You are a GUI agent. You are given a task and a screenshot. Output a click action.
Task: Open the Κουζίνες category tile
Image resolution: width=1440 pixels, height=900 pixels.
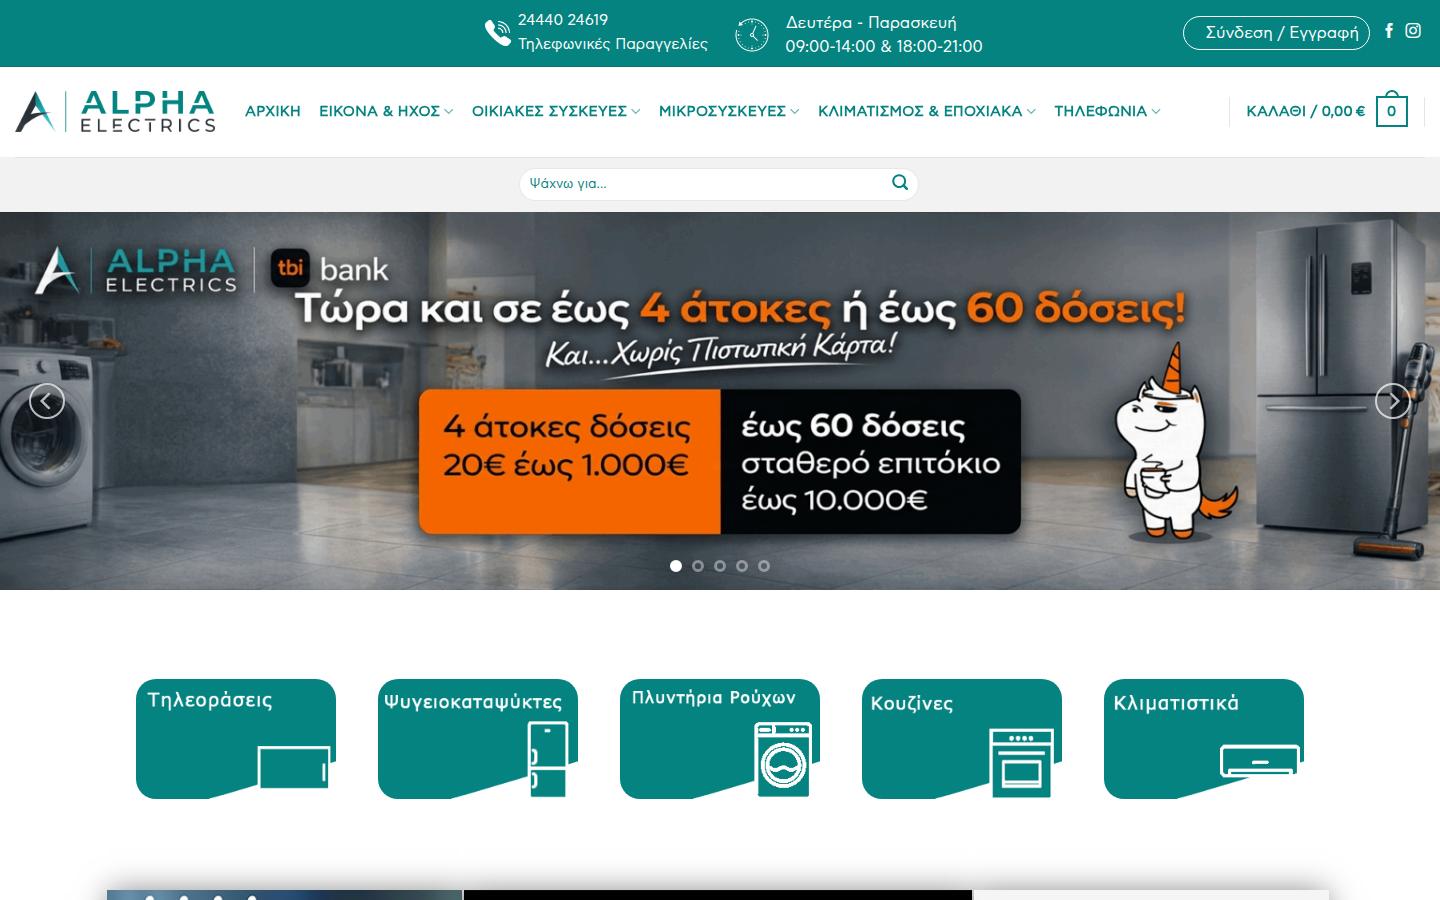coord(962,739)
